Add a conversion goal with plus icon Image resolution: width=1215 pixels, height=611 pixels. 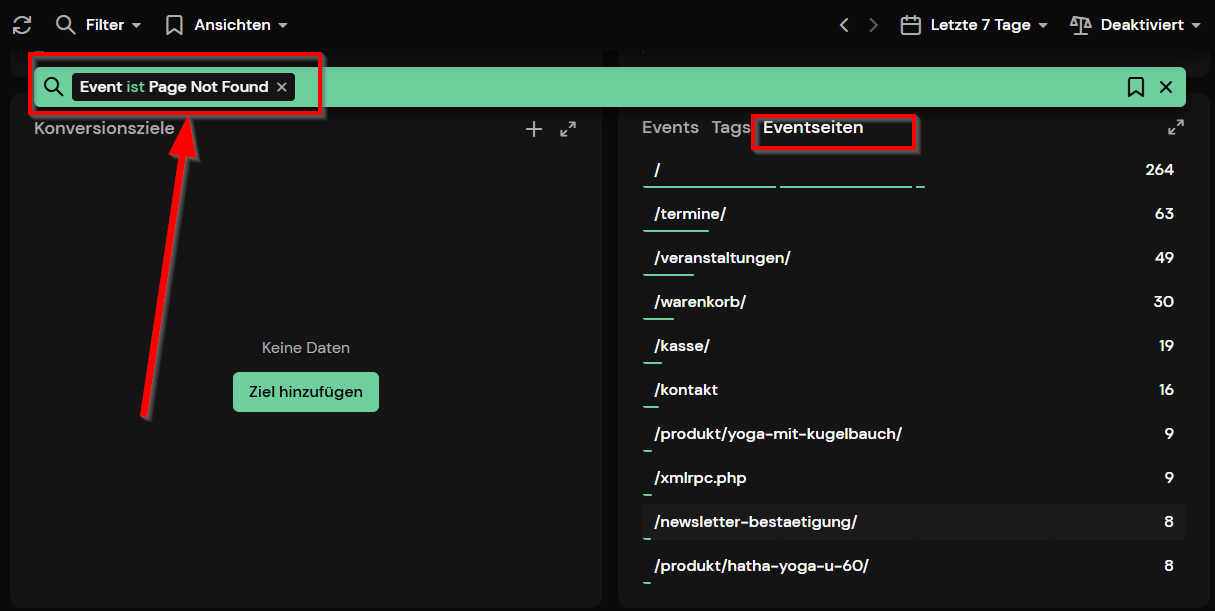(x=534, y=129)
